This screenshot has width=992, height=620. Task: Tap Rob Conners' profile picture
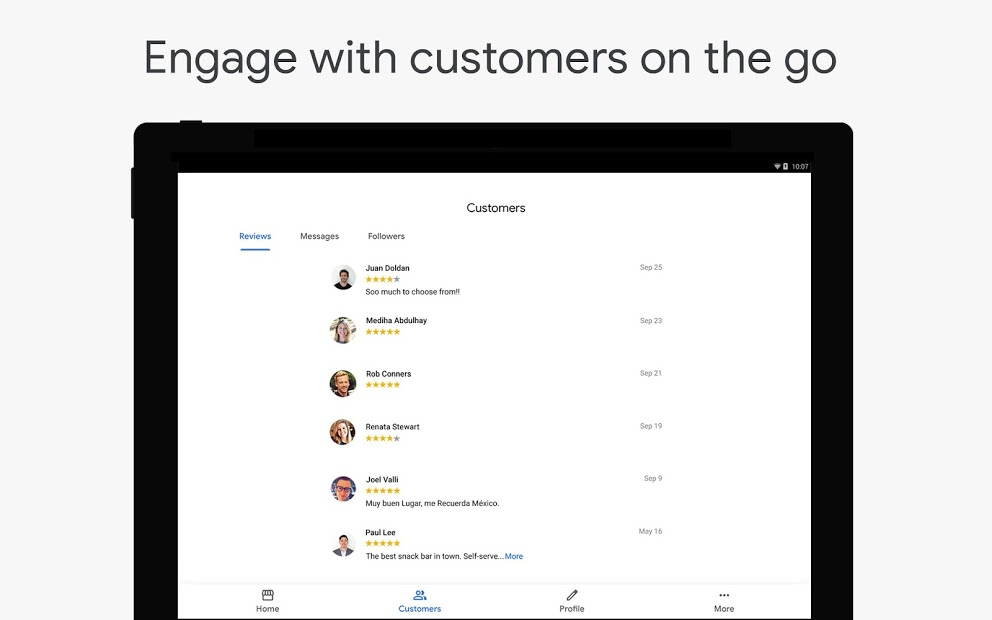click(x=343, y=383)
